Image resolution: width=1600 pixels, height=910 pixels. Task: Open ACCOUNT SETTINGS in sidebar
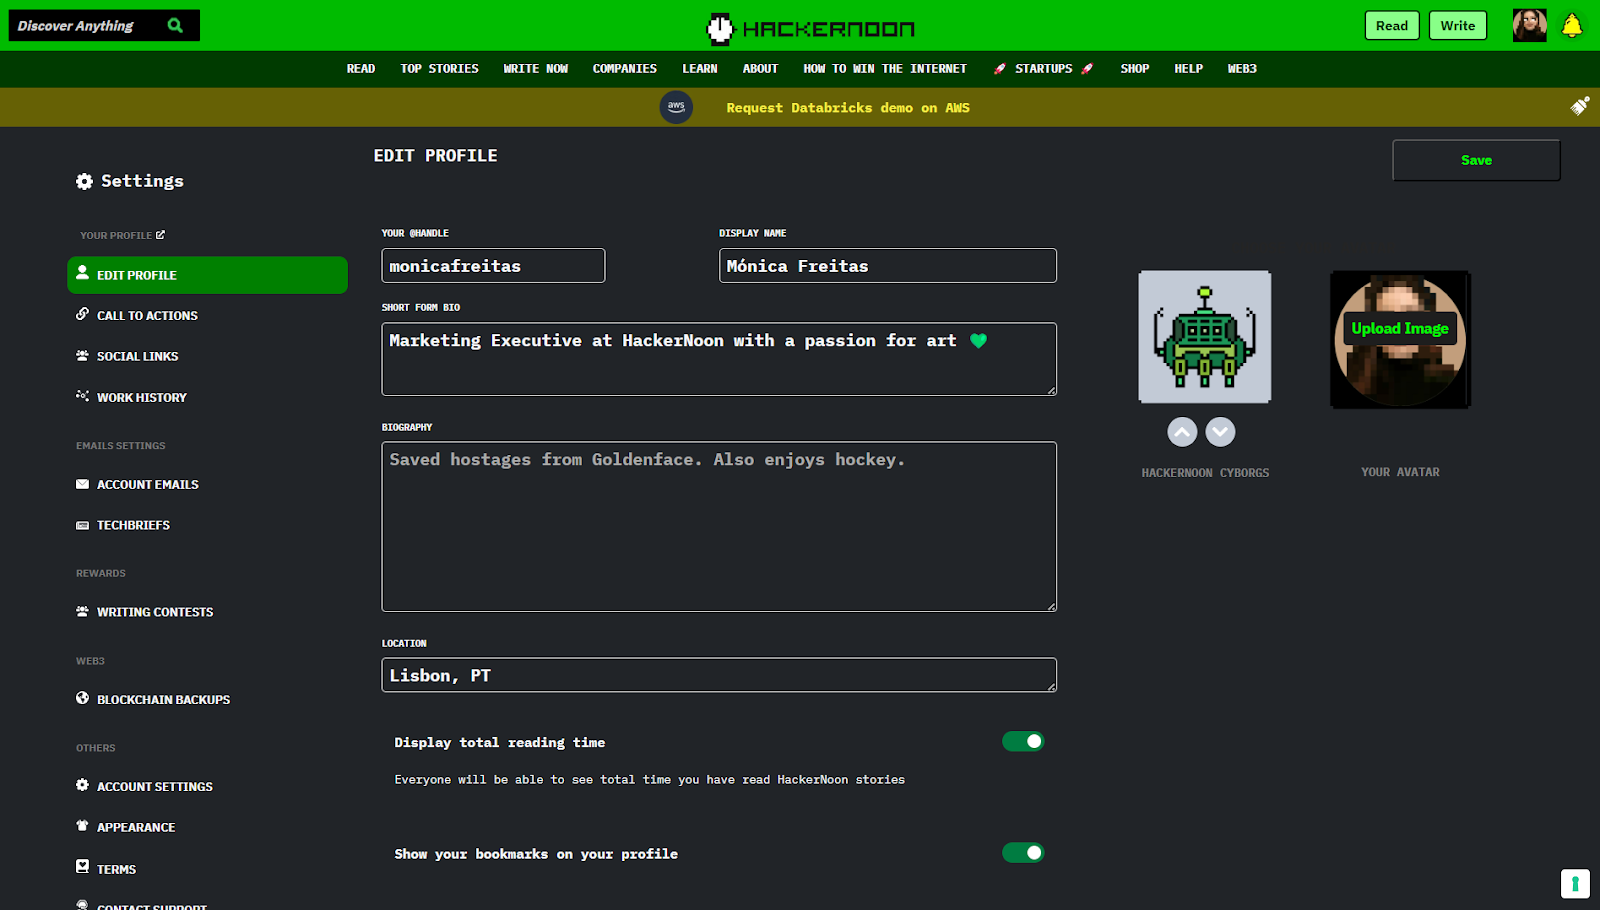click(155, 786)
